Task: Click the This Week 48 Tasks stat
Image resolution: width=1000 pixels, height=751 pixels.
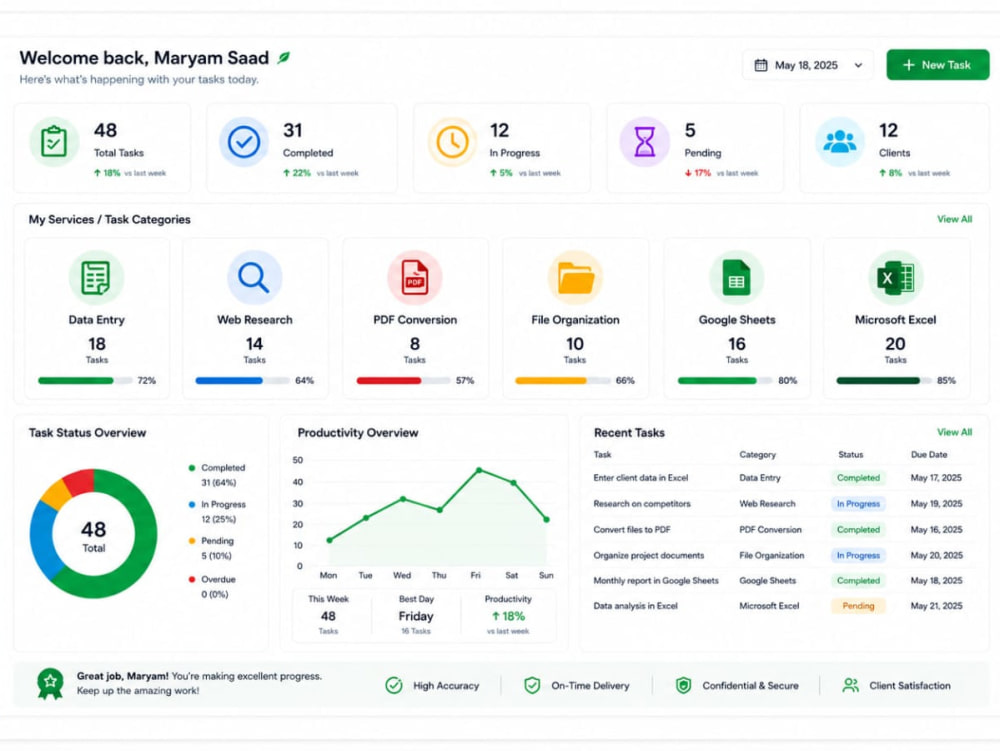Action: click(328, 615)
